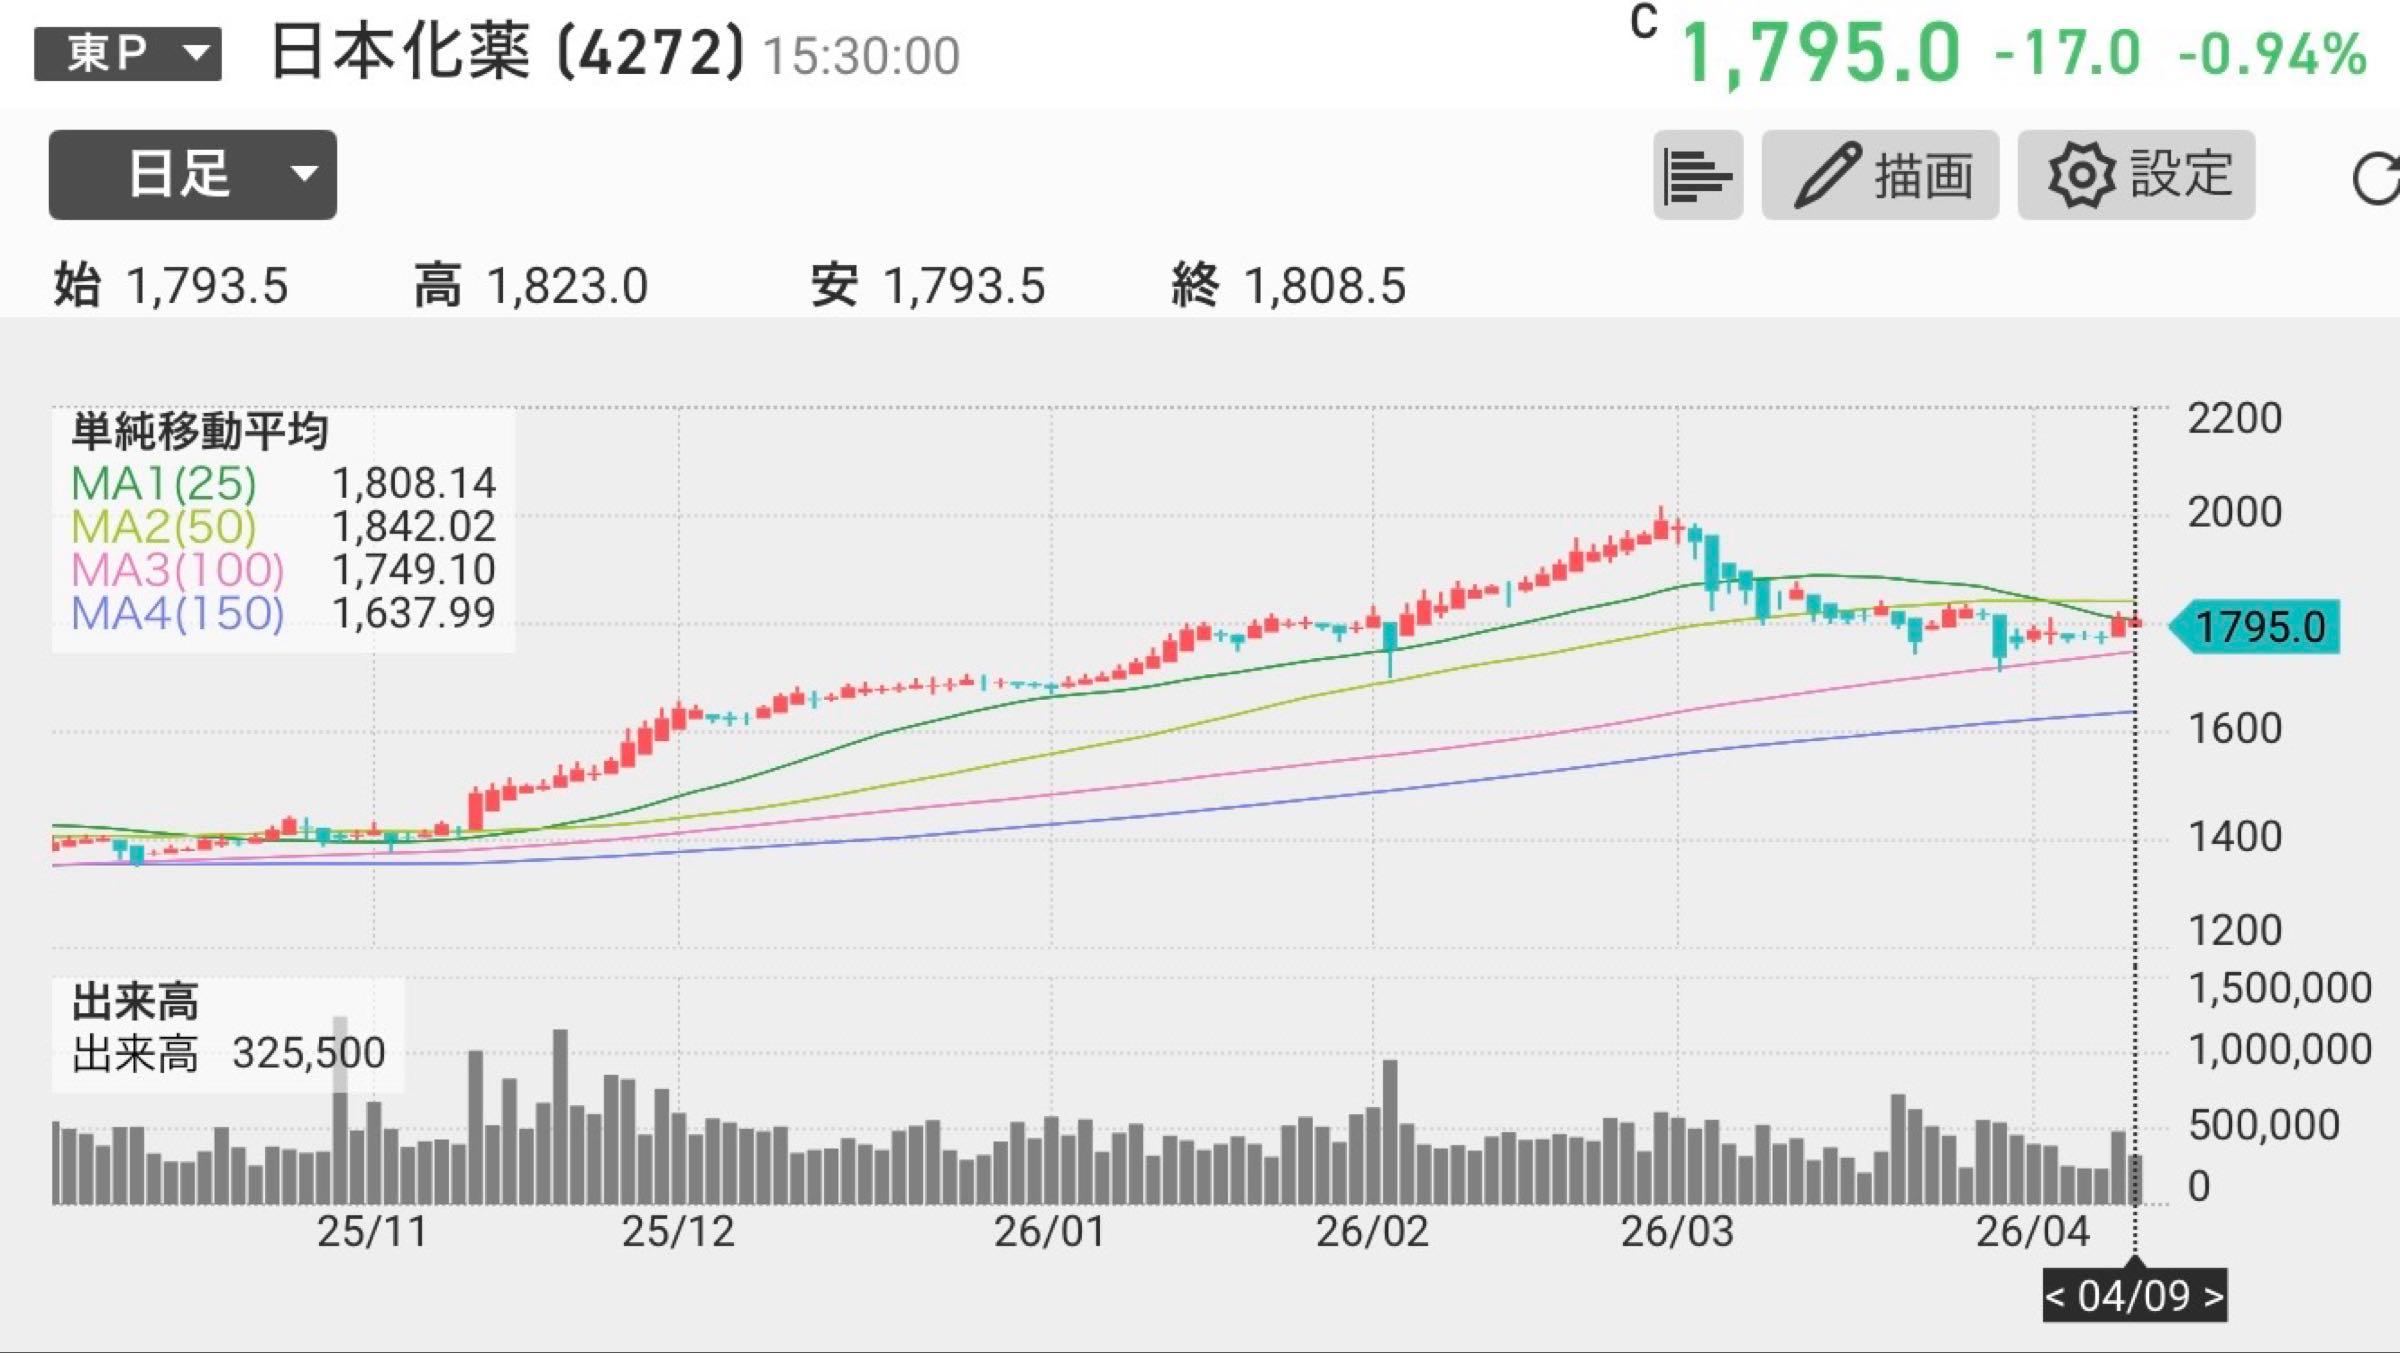The width and height of the screenshot is (2400, 1353).
Task: Select MA1(25) legend entry
Action: click(164, 484)
